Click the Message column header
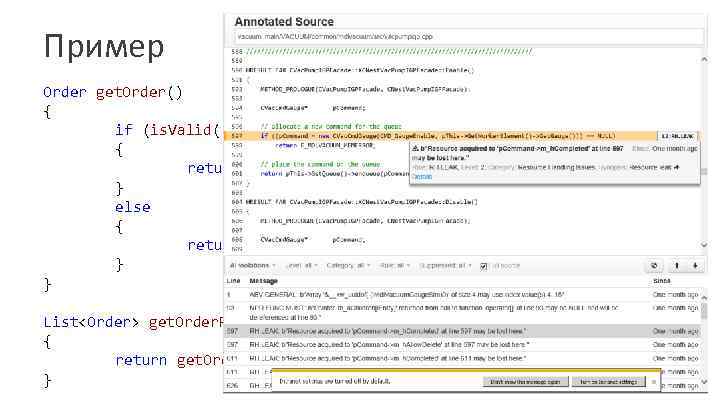The height and width of the screenshot is (405, 720). [x=263, y=281]
